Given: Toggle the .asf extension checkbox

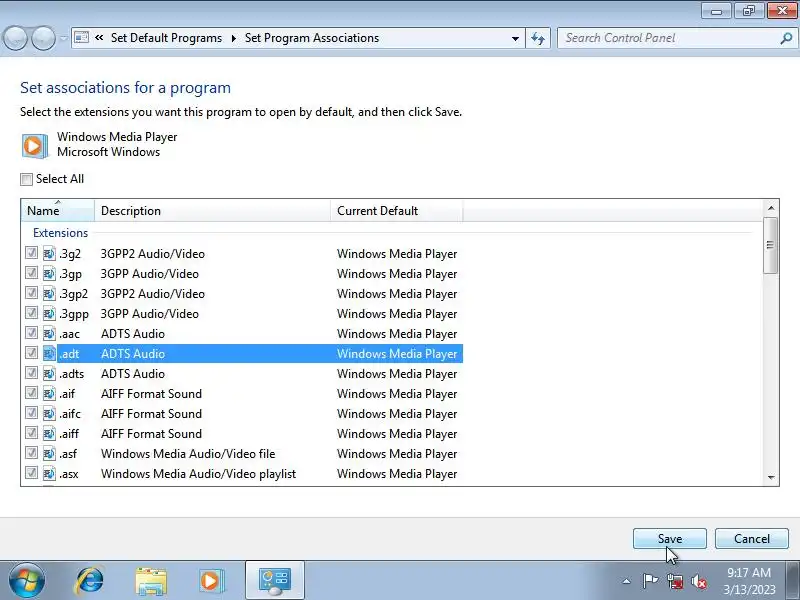Looking at the screenshot, I should (x=32, y=453).
